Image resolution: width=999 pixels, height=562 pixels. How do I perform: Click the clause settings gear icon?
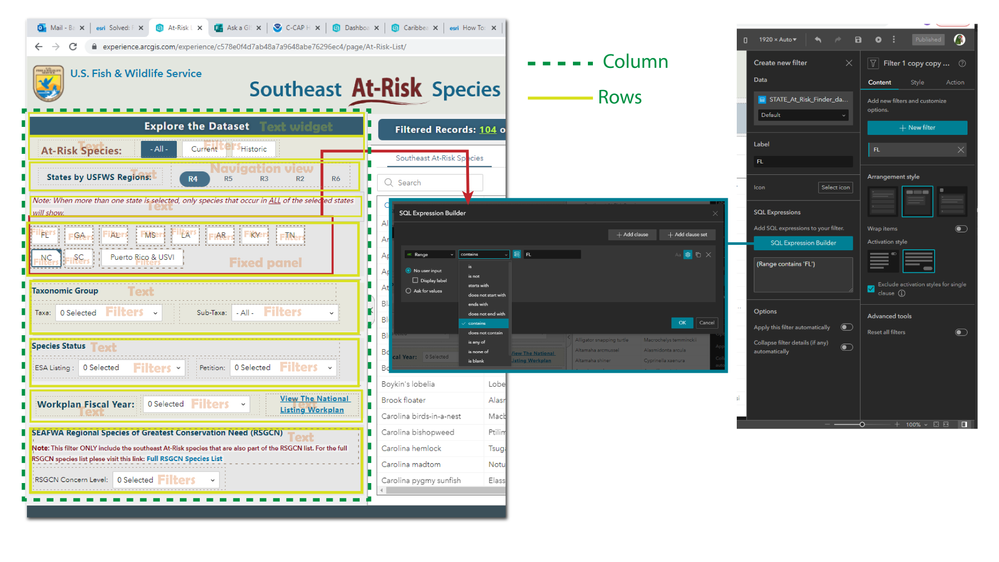coord(687,255)
